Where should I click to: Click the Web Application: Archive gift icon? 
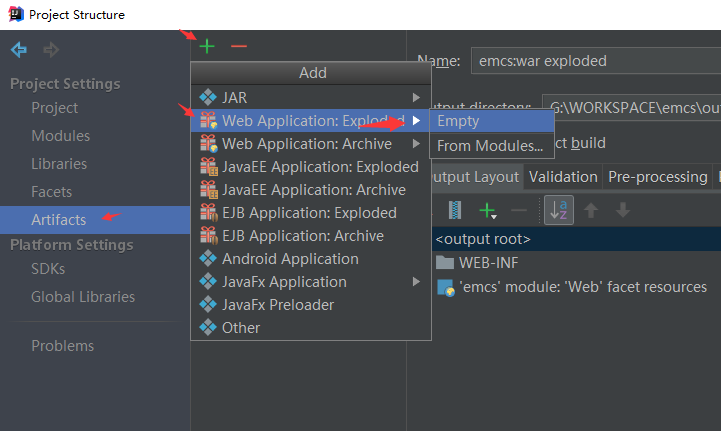[x=209, y=144]
